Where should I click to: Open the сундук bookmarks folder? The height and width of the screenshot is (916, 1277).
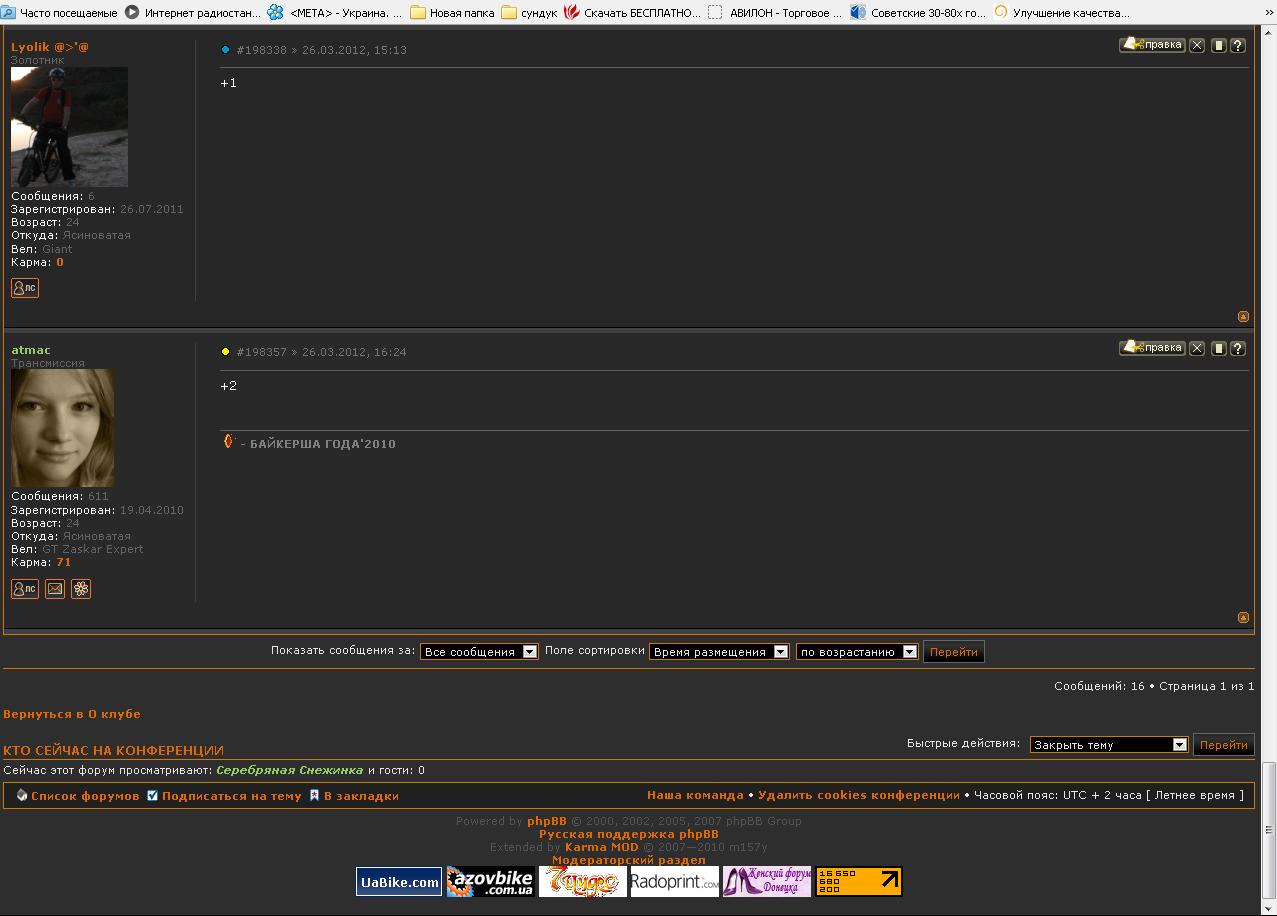(530, 13)
